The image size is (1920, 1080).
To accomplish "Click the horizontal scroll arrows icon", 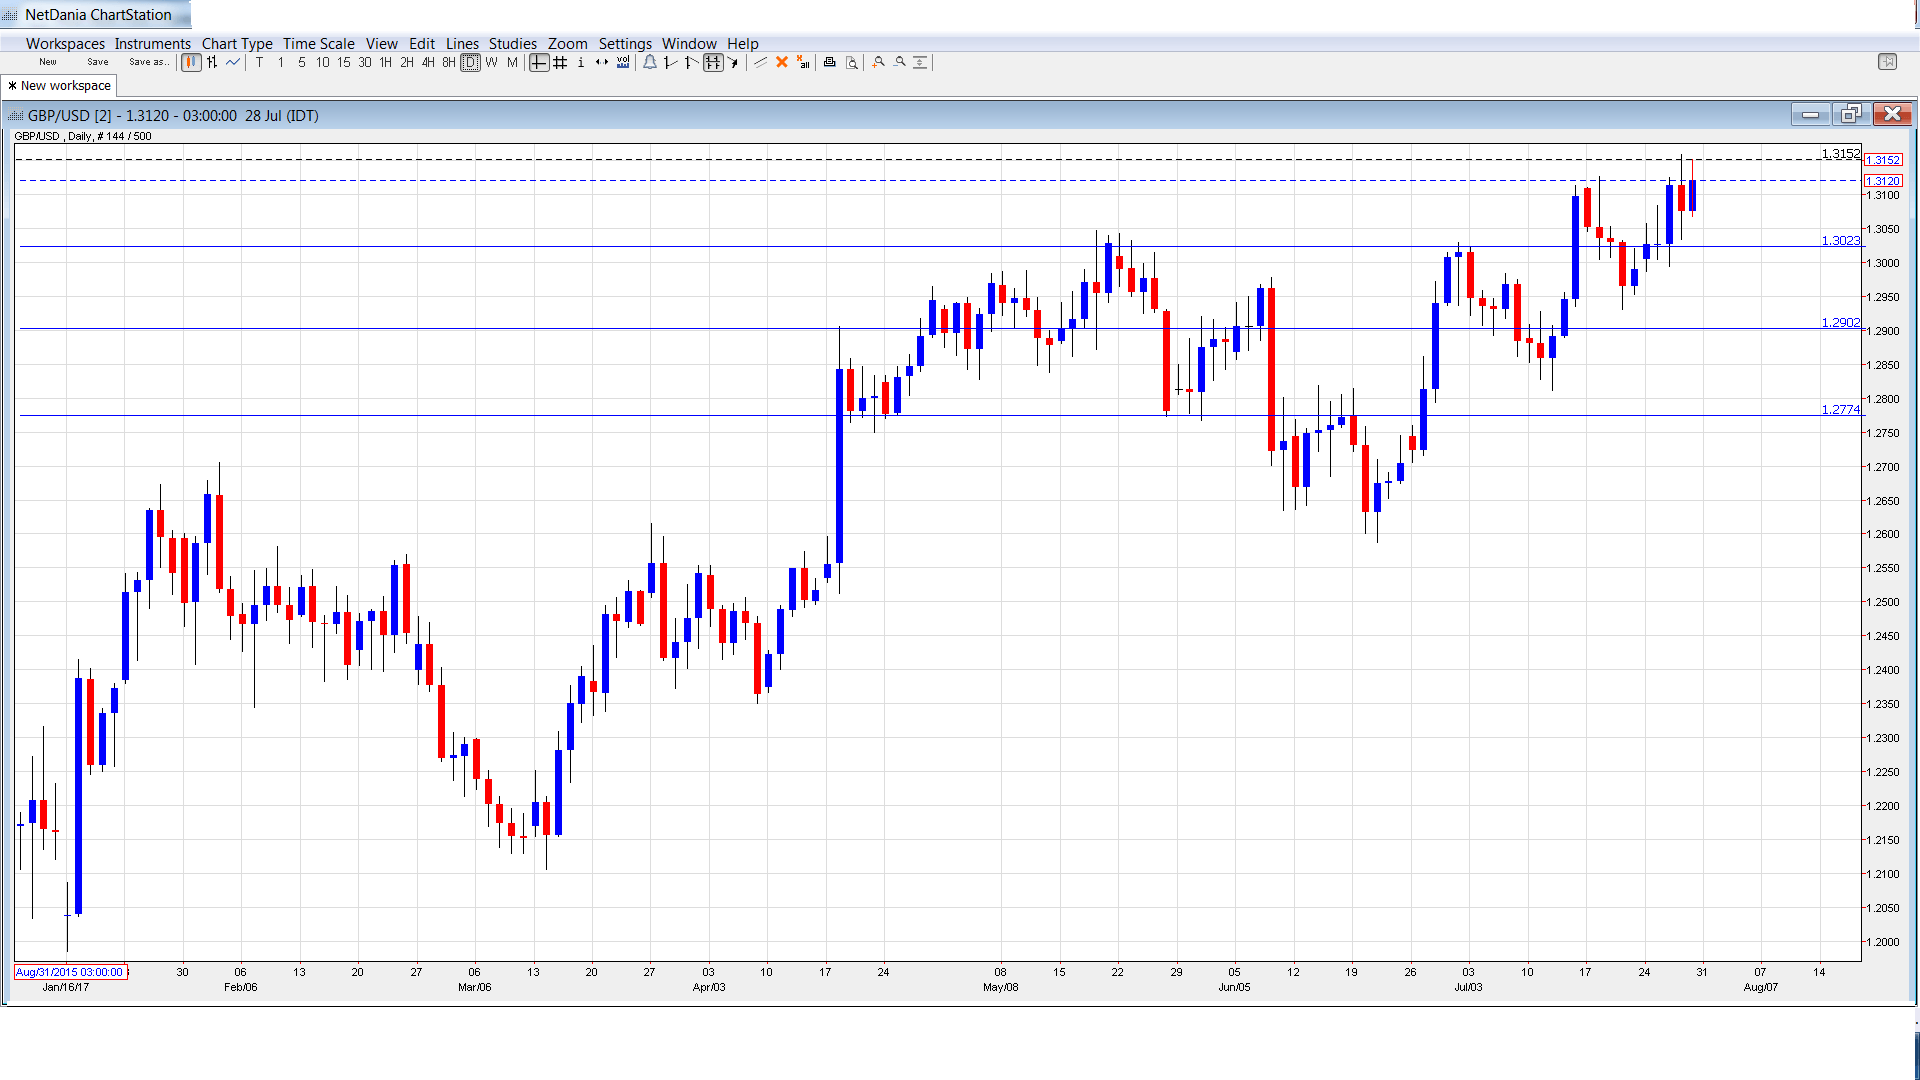I will (x=602, y=62).
